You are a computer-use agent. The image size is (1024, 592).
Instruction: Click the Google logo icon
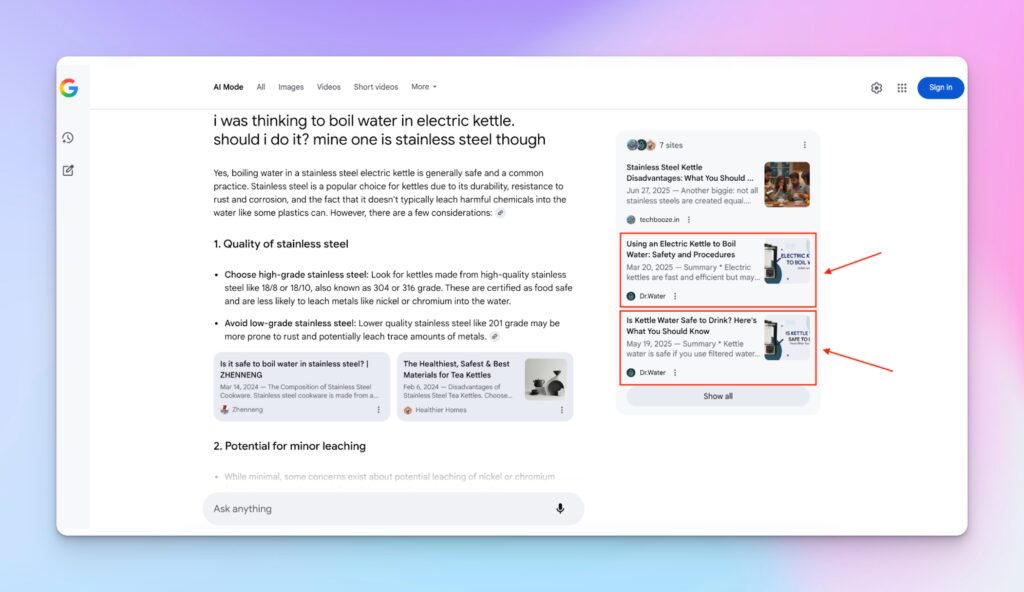point(68,88)
